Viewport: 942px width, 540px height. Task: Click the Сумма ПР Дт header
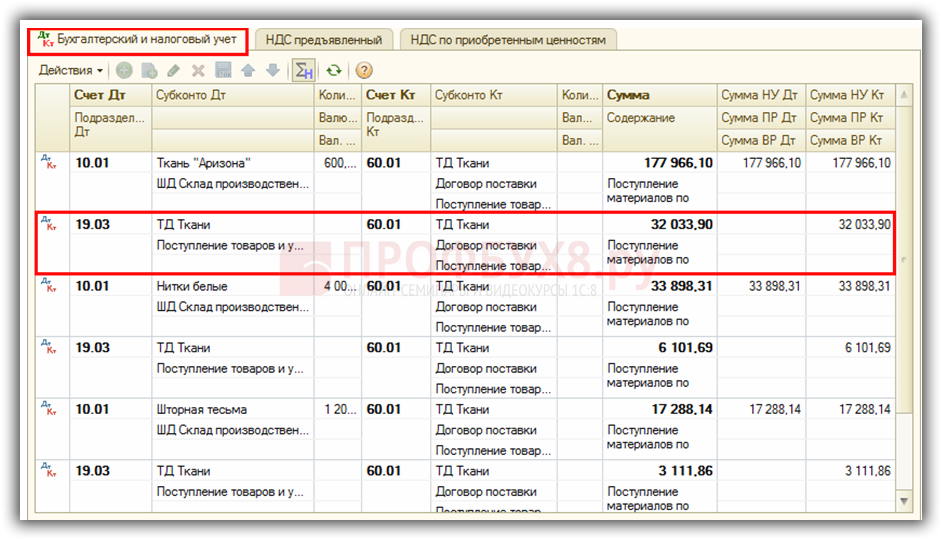coord(761,118)
